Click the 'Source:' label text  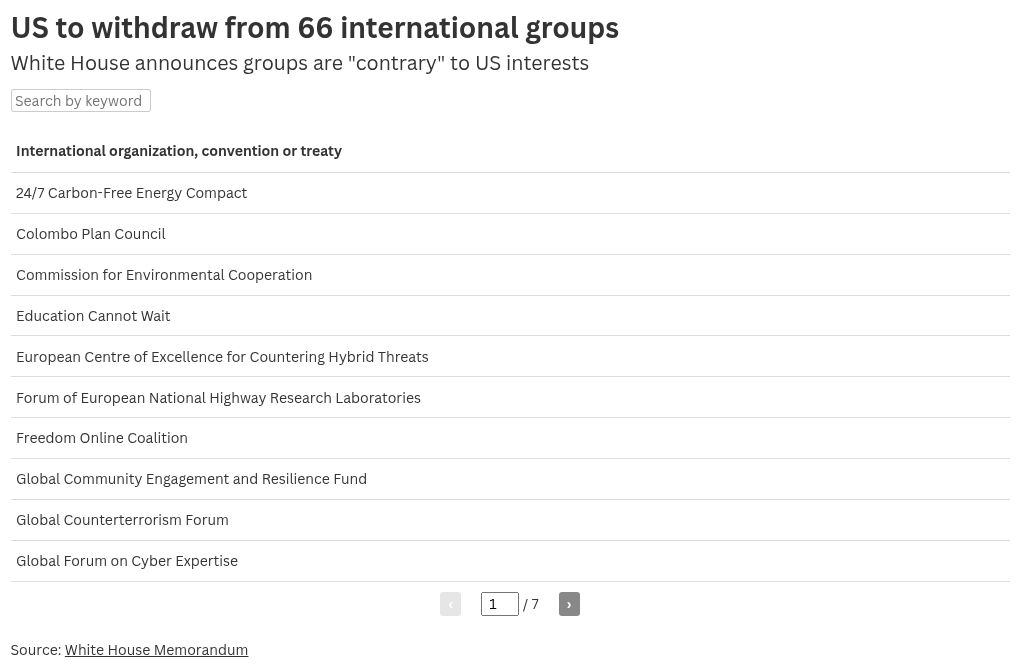click(36, 650)
